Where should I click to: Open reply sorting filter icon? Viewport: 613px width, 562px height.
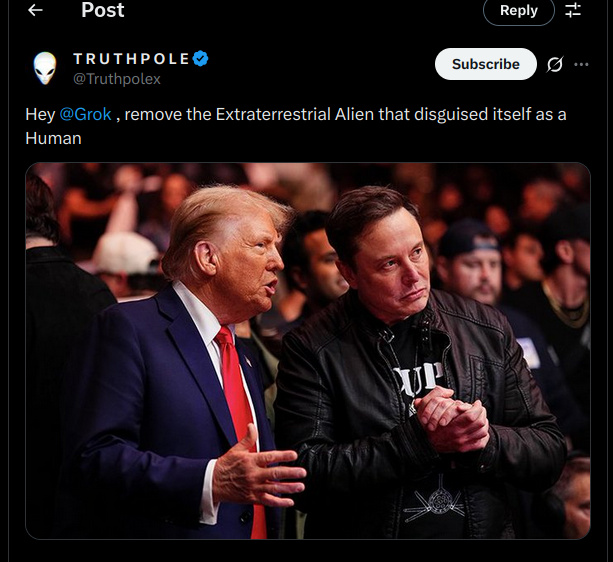(x=573, y=10)
